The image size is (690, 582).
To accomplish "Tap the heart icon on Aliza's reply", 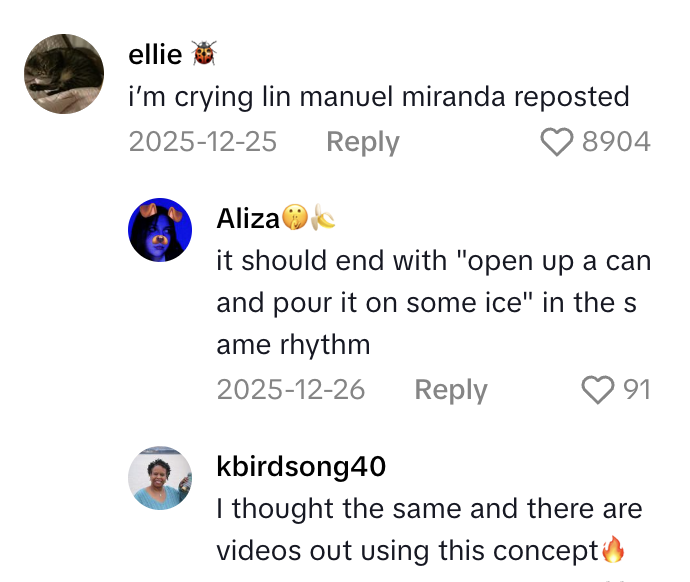I will pyautogui.click(x=598, y=390).
